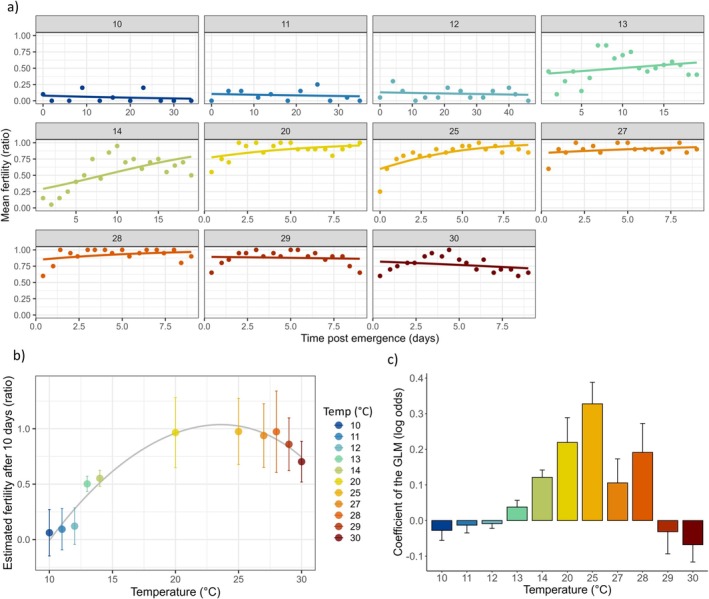Image resolution: width=709 pixels, height=599 pixels.
Task: Click the legend swatch for 12 °C
Action: tap(339, 448)
